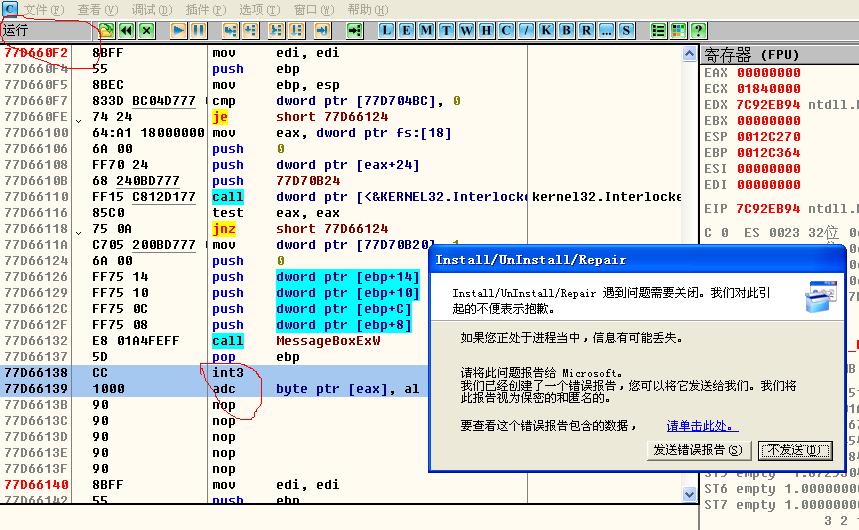Select the EBP register value 0012C364
This screenshot has width=859, height=530.
coord(769,153)
